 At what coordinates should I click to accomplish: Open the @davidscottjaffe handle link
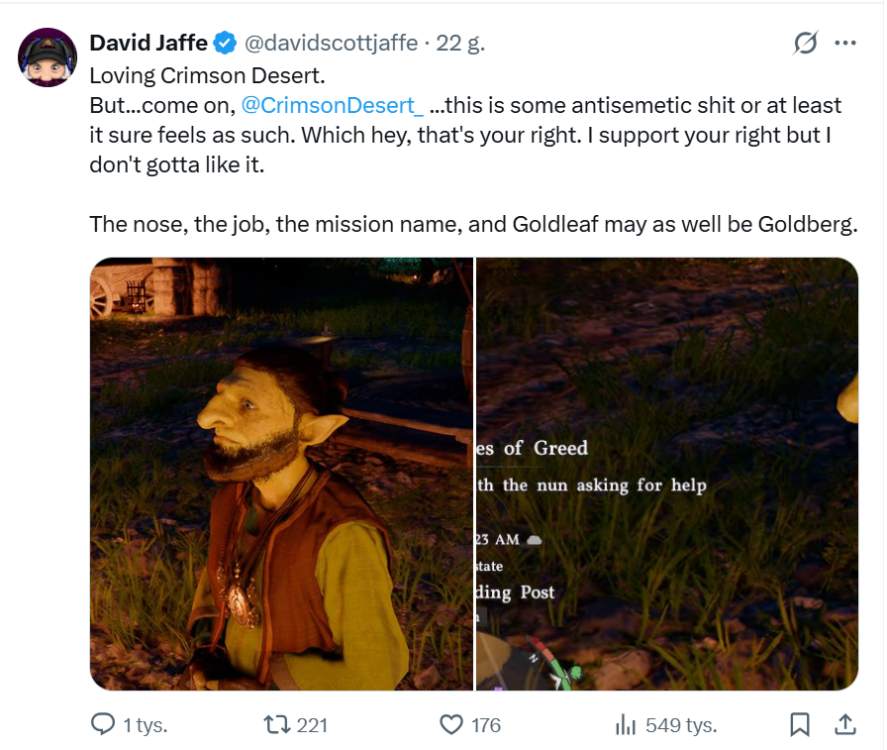[330, 43]
